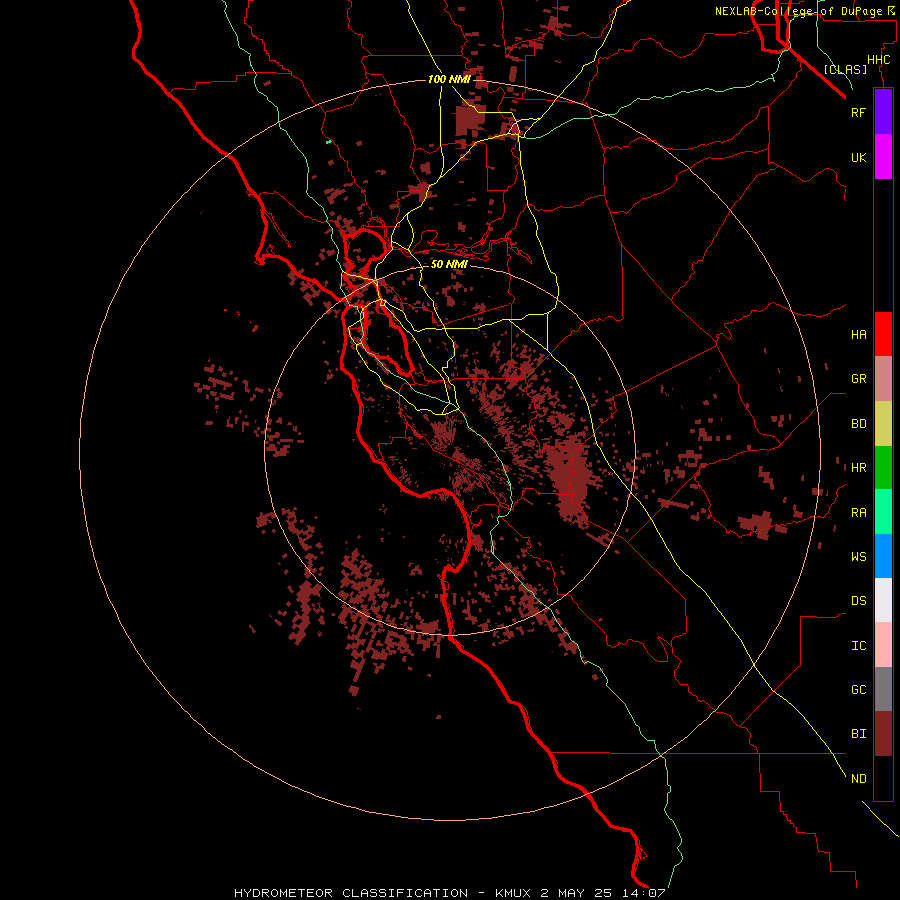This screenshot has width=900, height=900.
Task: Select the dusty pink GR legend swatch
Action: 883,379
